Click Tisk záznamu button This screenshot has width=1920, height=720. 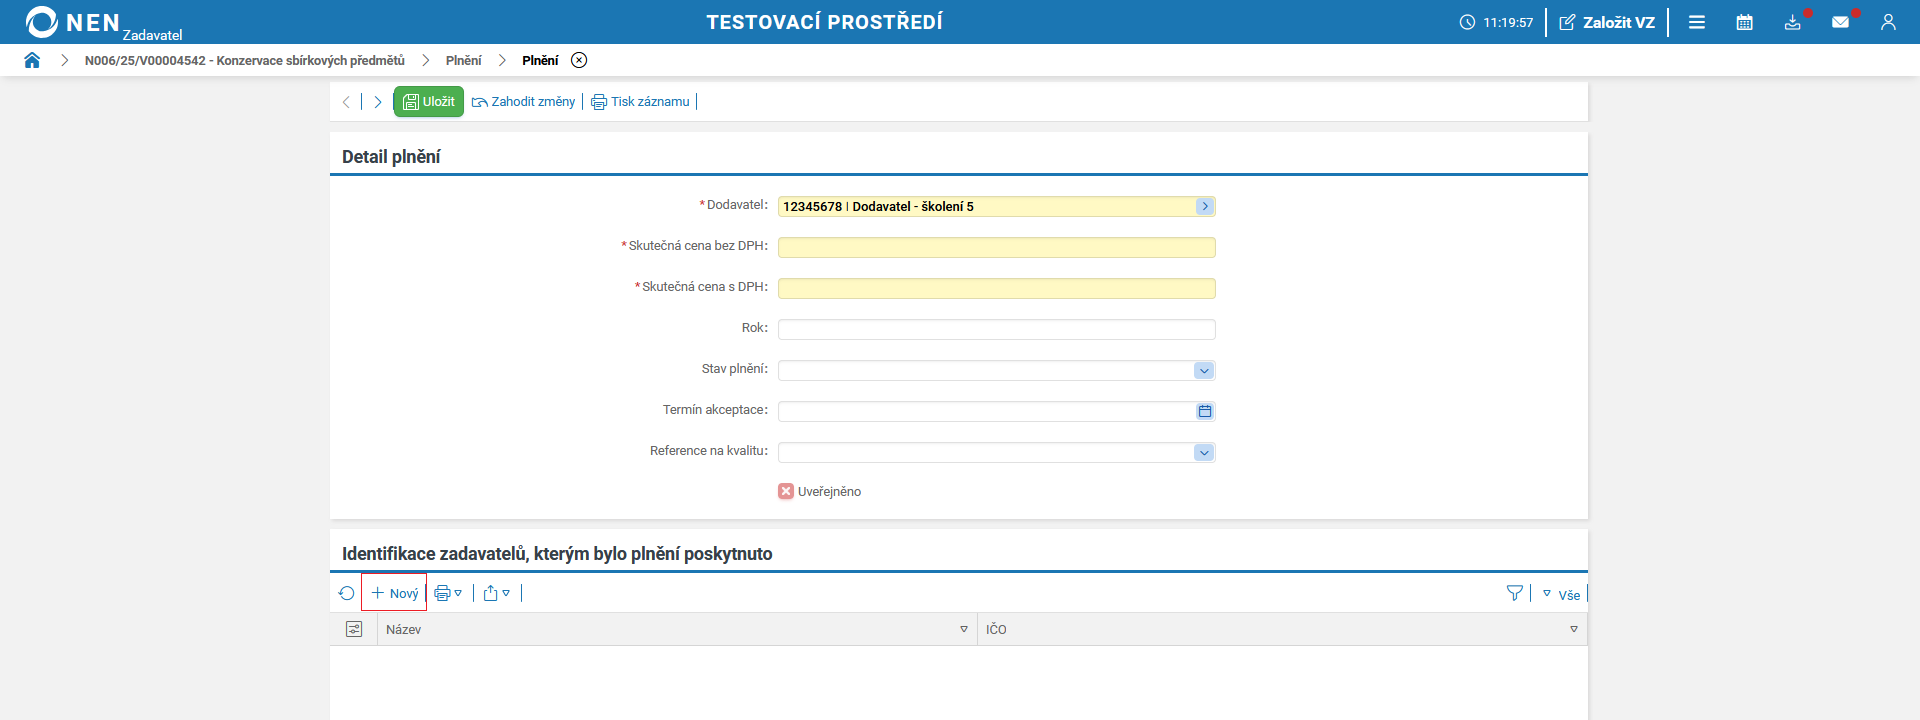pos(640,102)
